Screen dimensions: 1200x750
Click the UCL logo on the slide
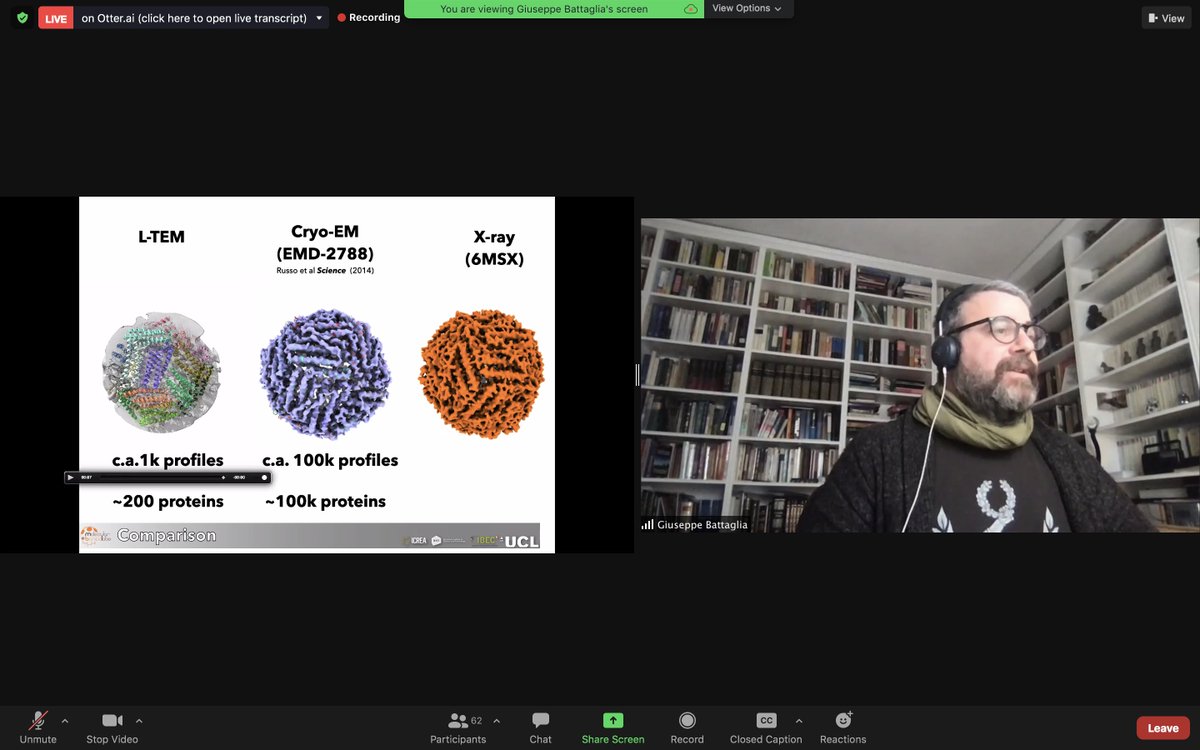point(522,541)
